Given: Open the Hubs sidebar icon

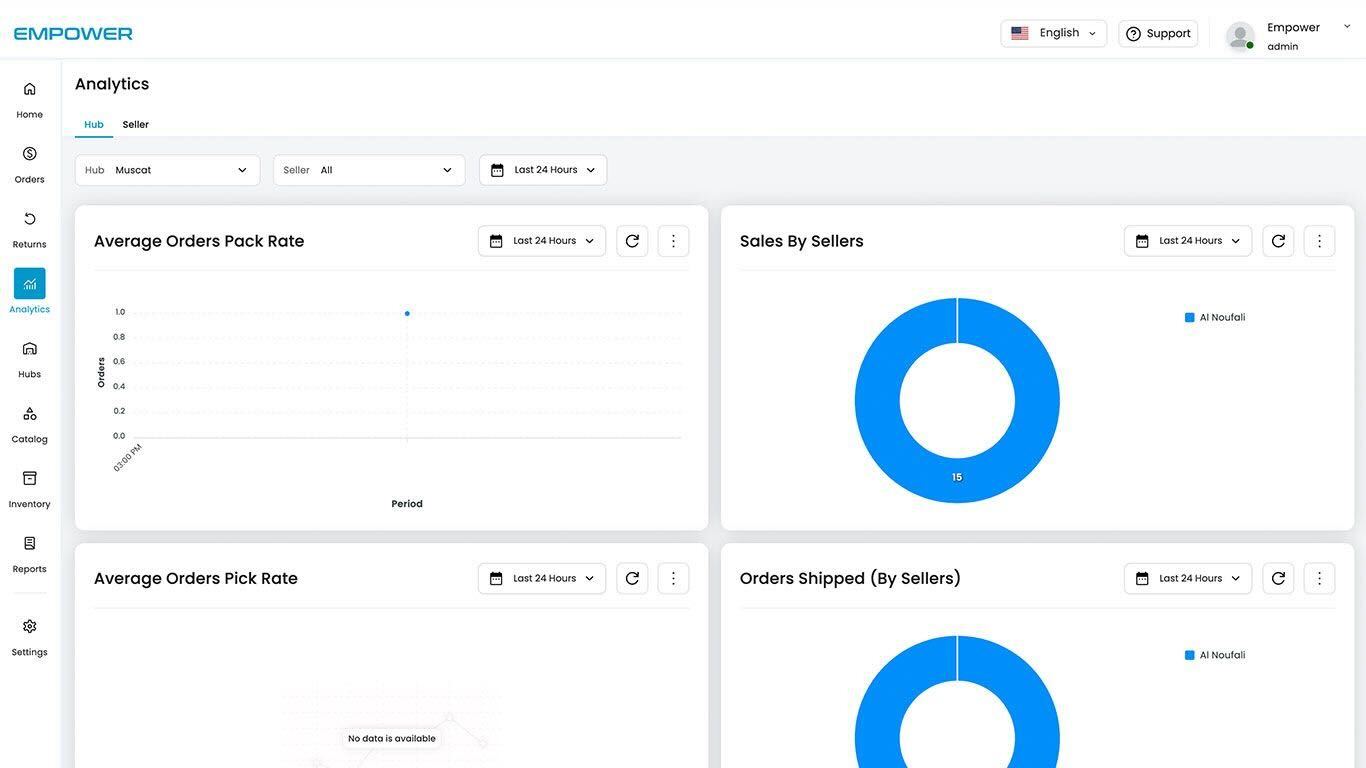Looking at the screenshot, I should (x=29, y=358).
